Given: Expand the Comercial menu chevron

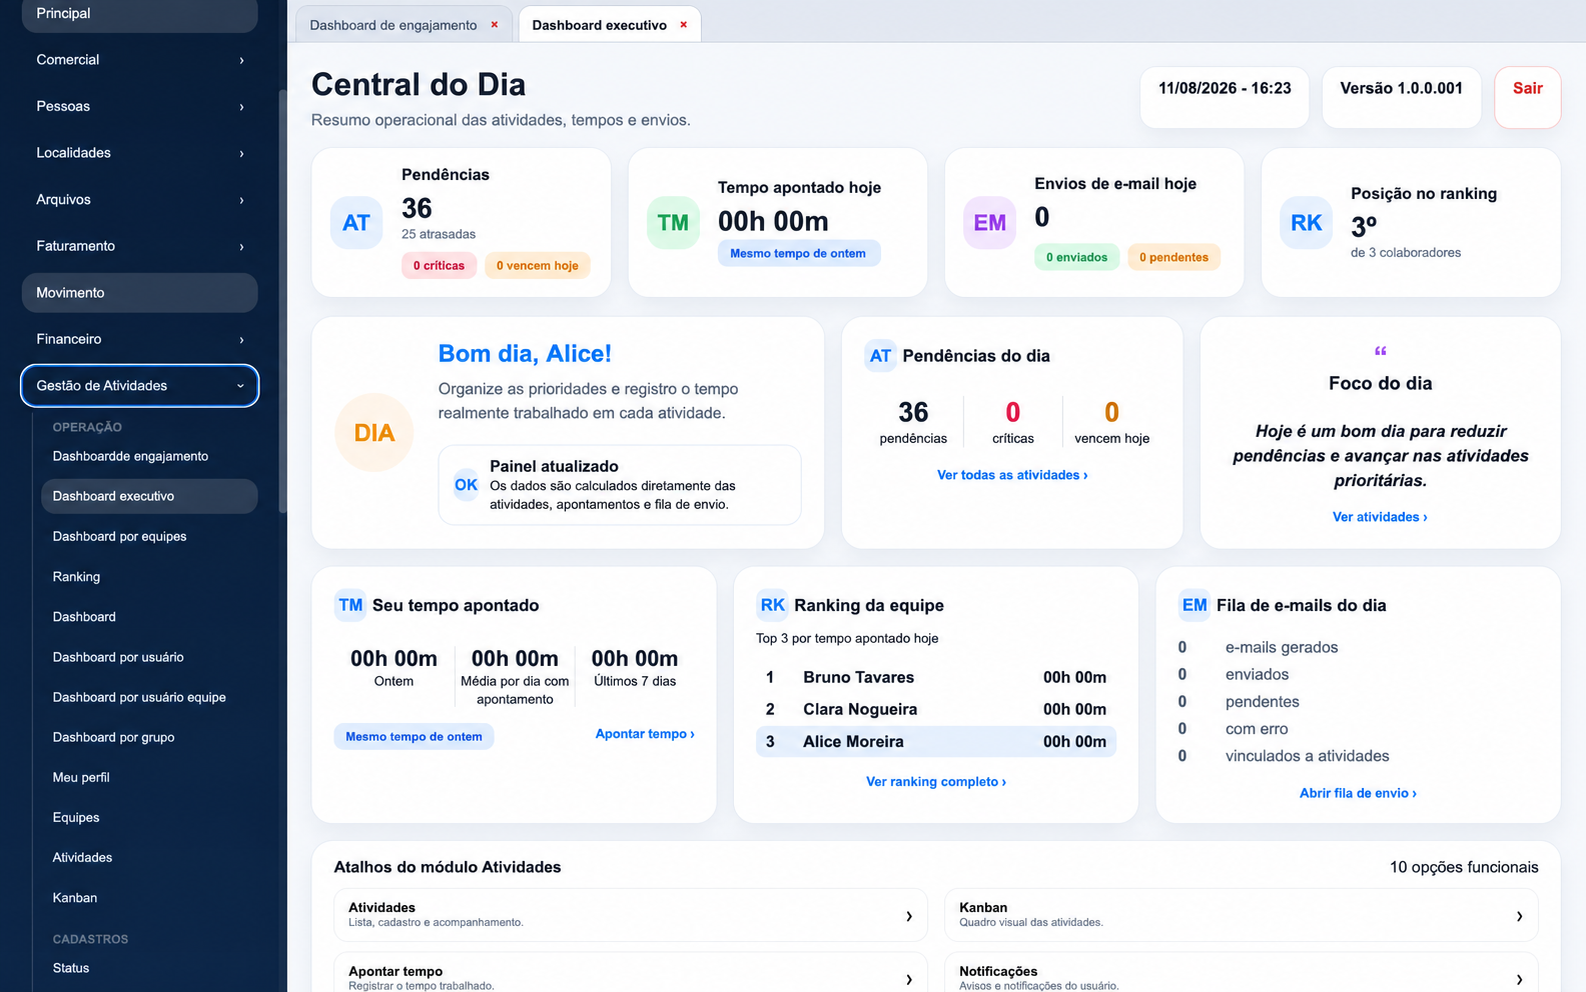Looking at the screenshot, I should (x=241, y=60).
